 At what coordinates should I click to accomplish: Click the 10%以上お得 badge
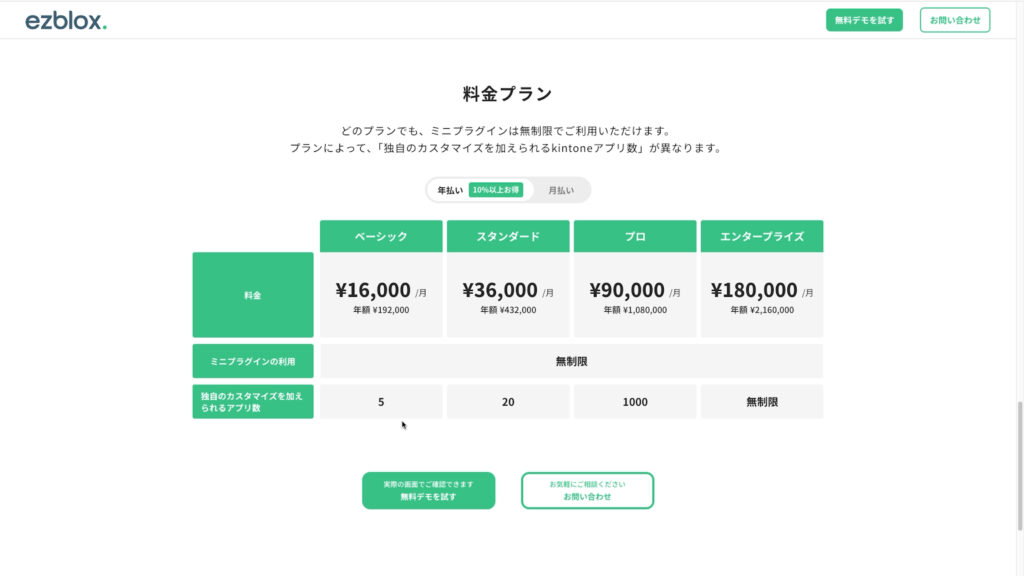[x=495, y=188]
